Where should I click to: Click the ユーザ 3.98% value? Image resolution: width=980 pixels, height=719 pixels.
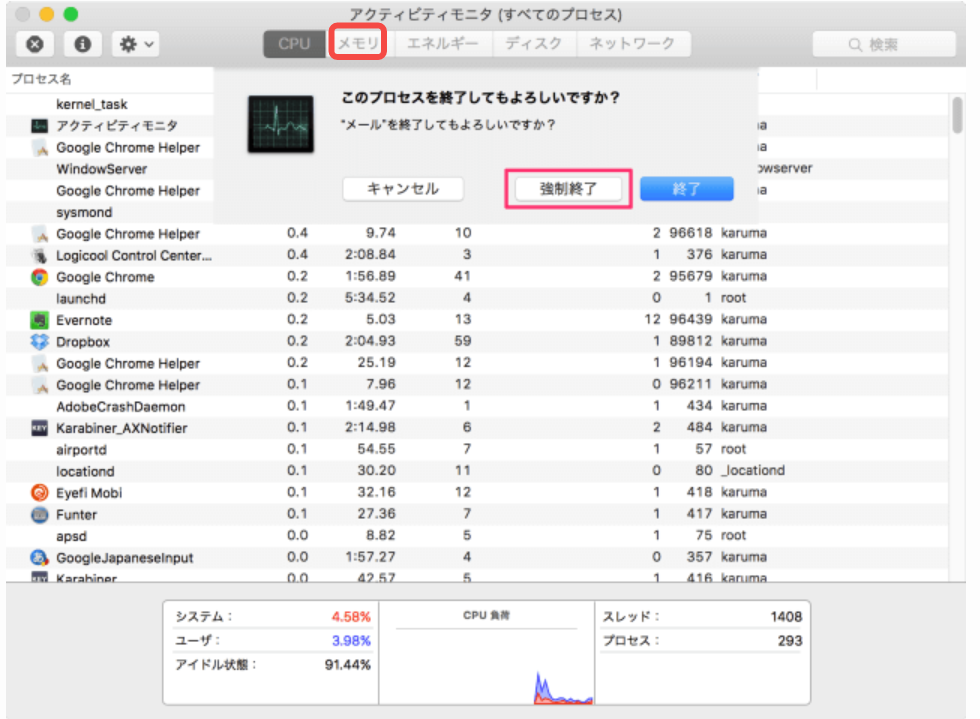point(351,641)
